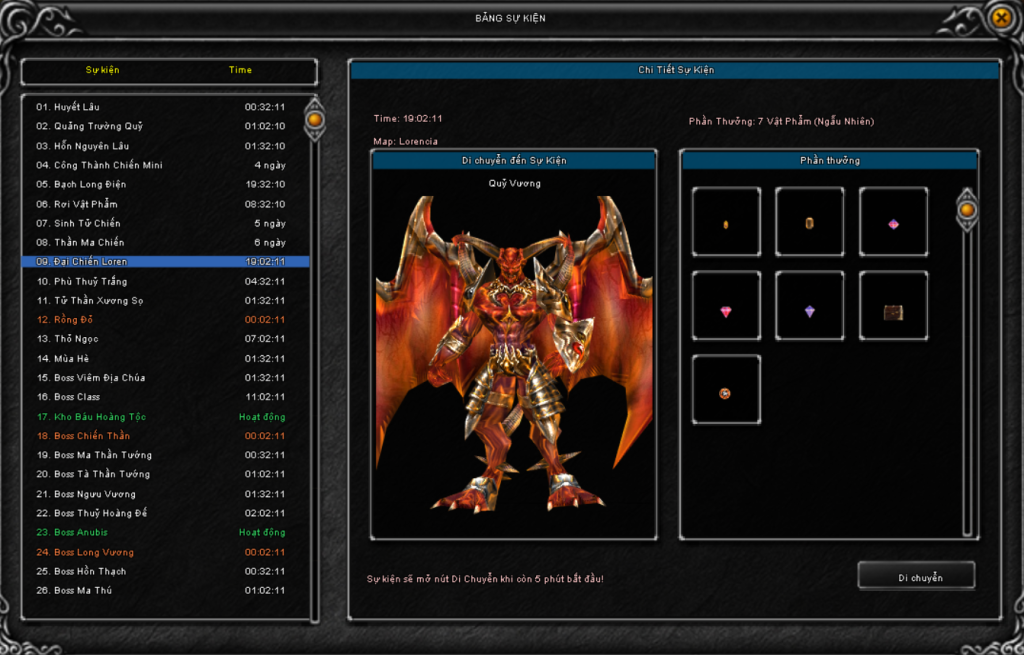This screenshot has height=655, width=1024.
Task: Select the brown treasure chest reward item
Action: [x=893, y=312]
